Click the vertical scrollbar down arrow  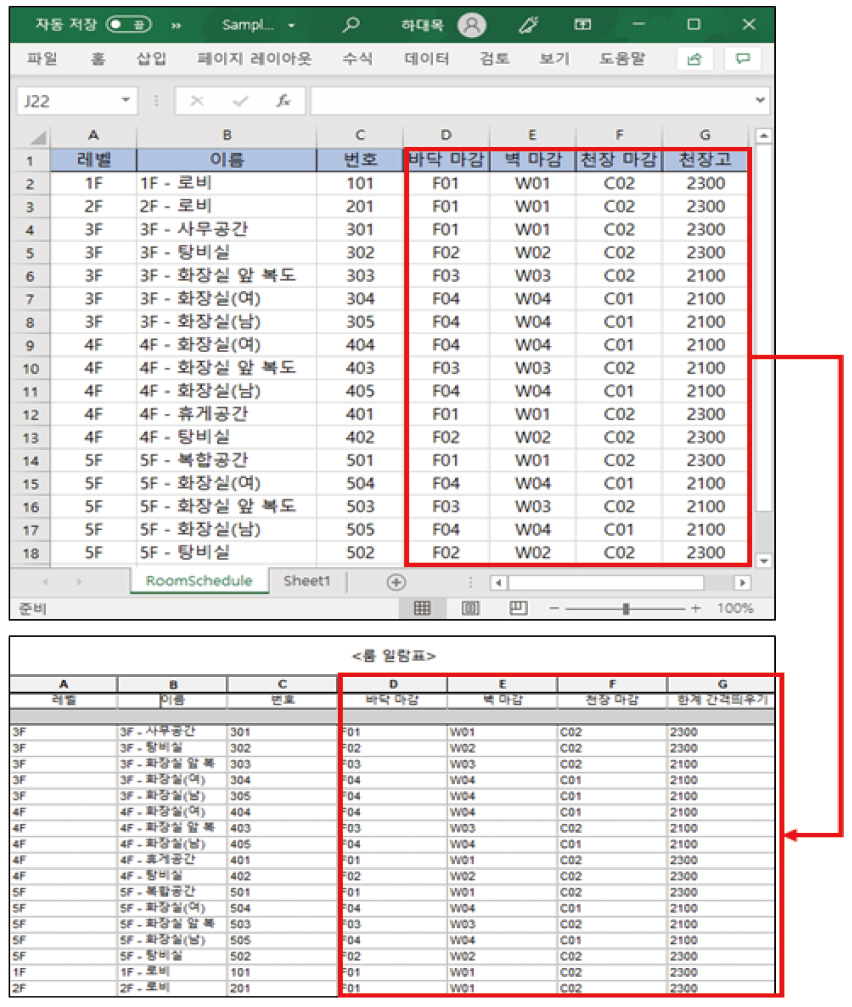click(763, 561)
